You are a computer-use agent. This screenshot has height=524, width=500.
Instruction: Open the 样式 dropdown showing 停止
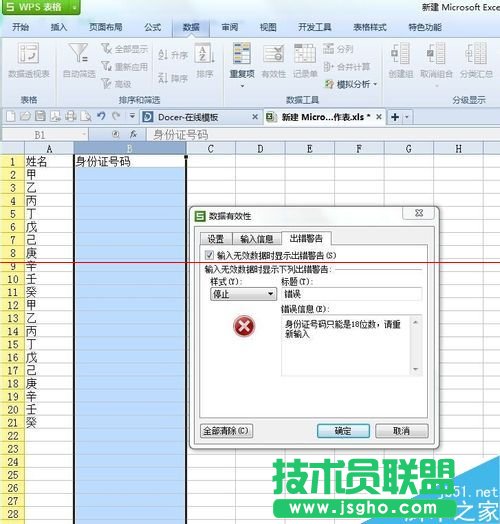243,294
